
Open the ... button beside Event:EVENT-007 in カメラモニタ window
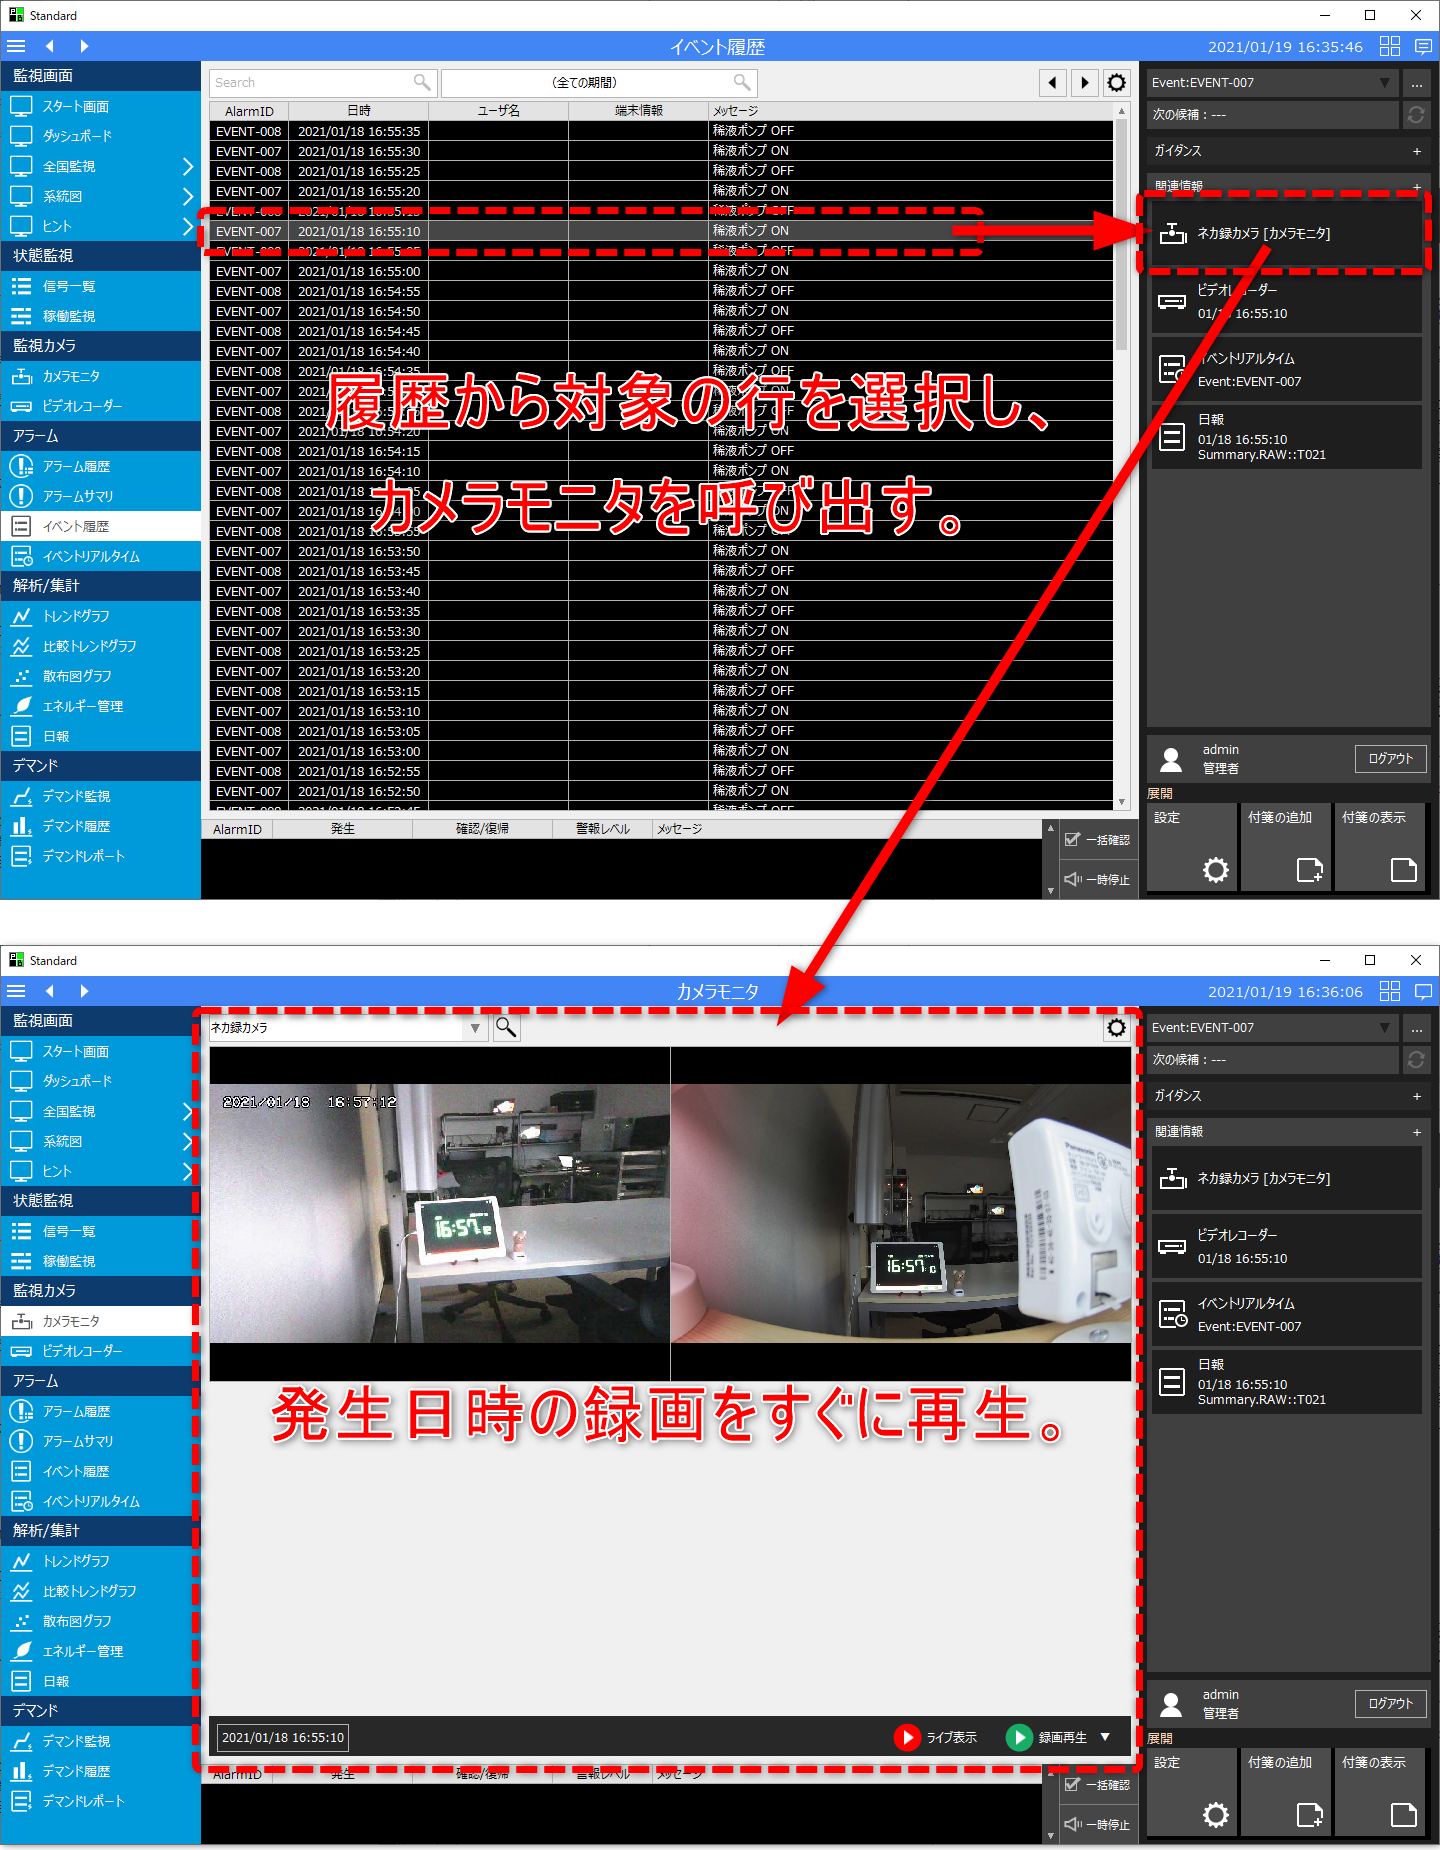1416,1028
